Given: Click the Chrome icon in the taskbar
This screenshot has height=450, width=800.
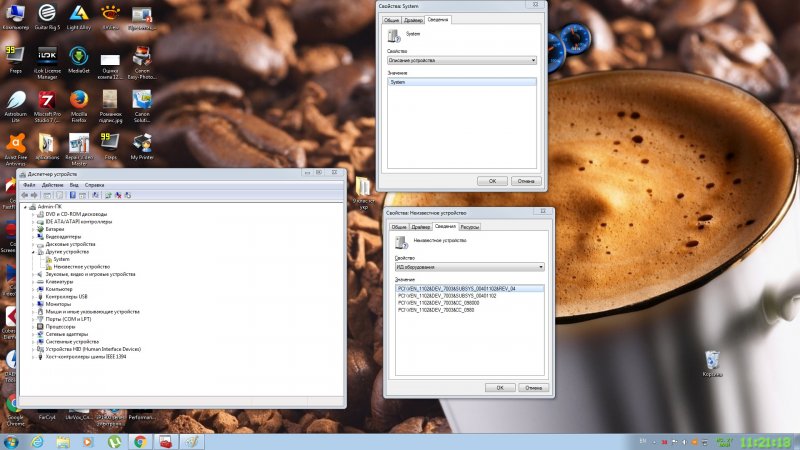Looking at the screenshot, I should [140, 441].
